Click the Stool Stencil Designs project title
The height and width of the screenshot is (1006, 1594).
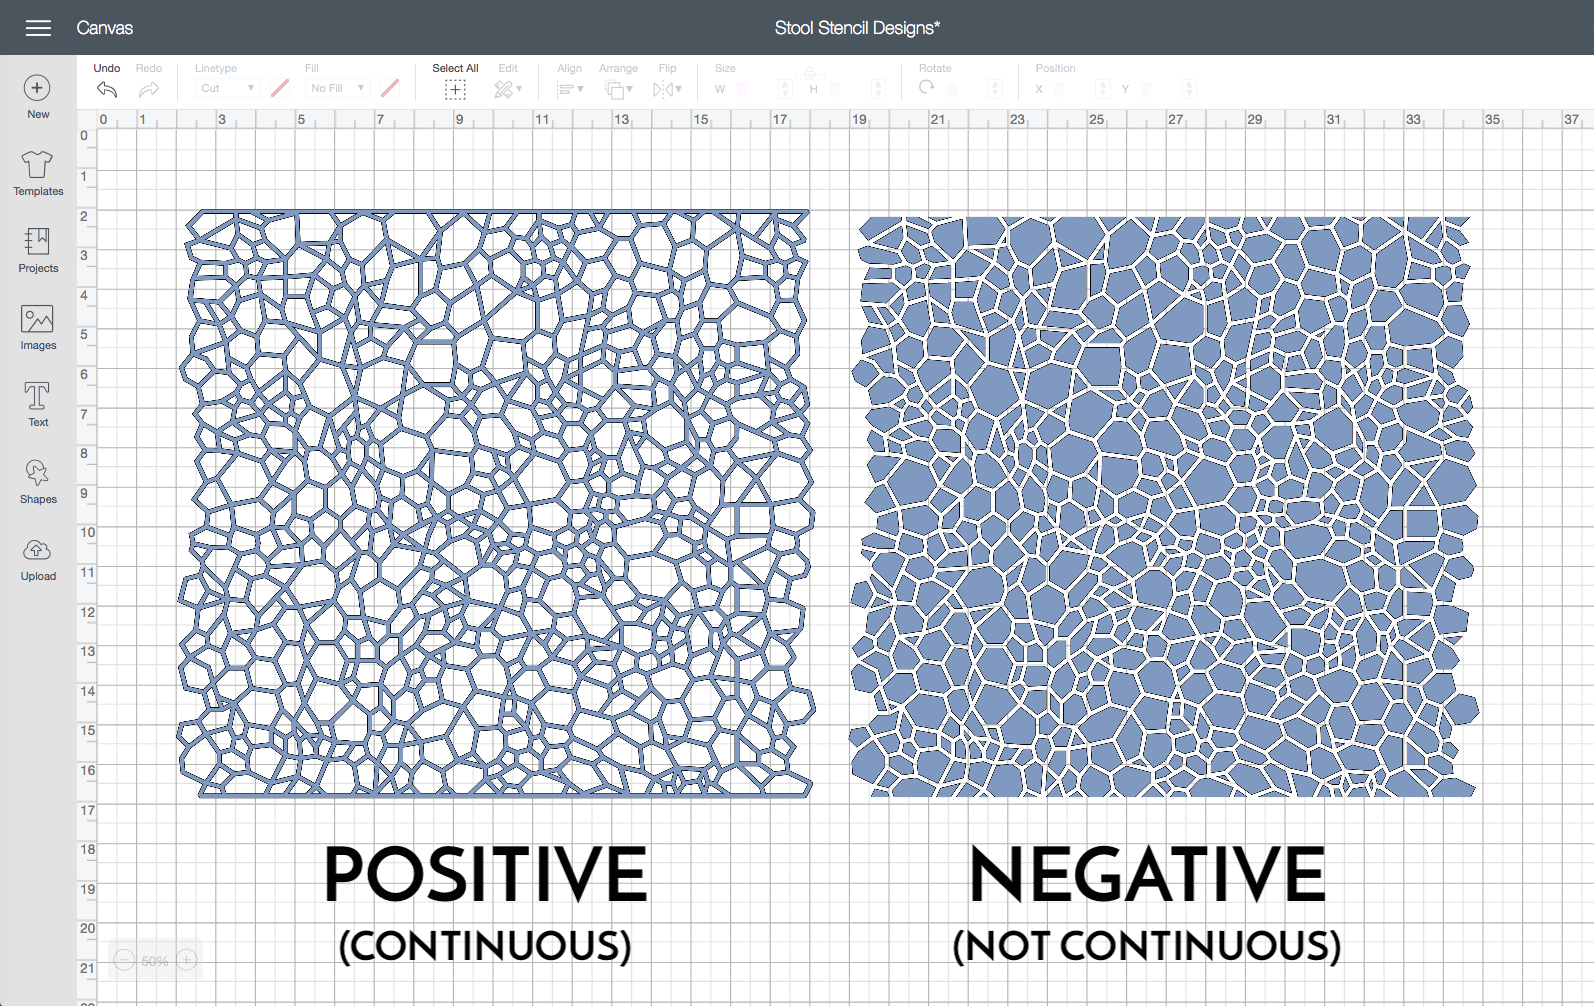pos(857,28)
